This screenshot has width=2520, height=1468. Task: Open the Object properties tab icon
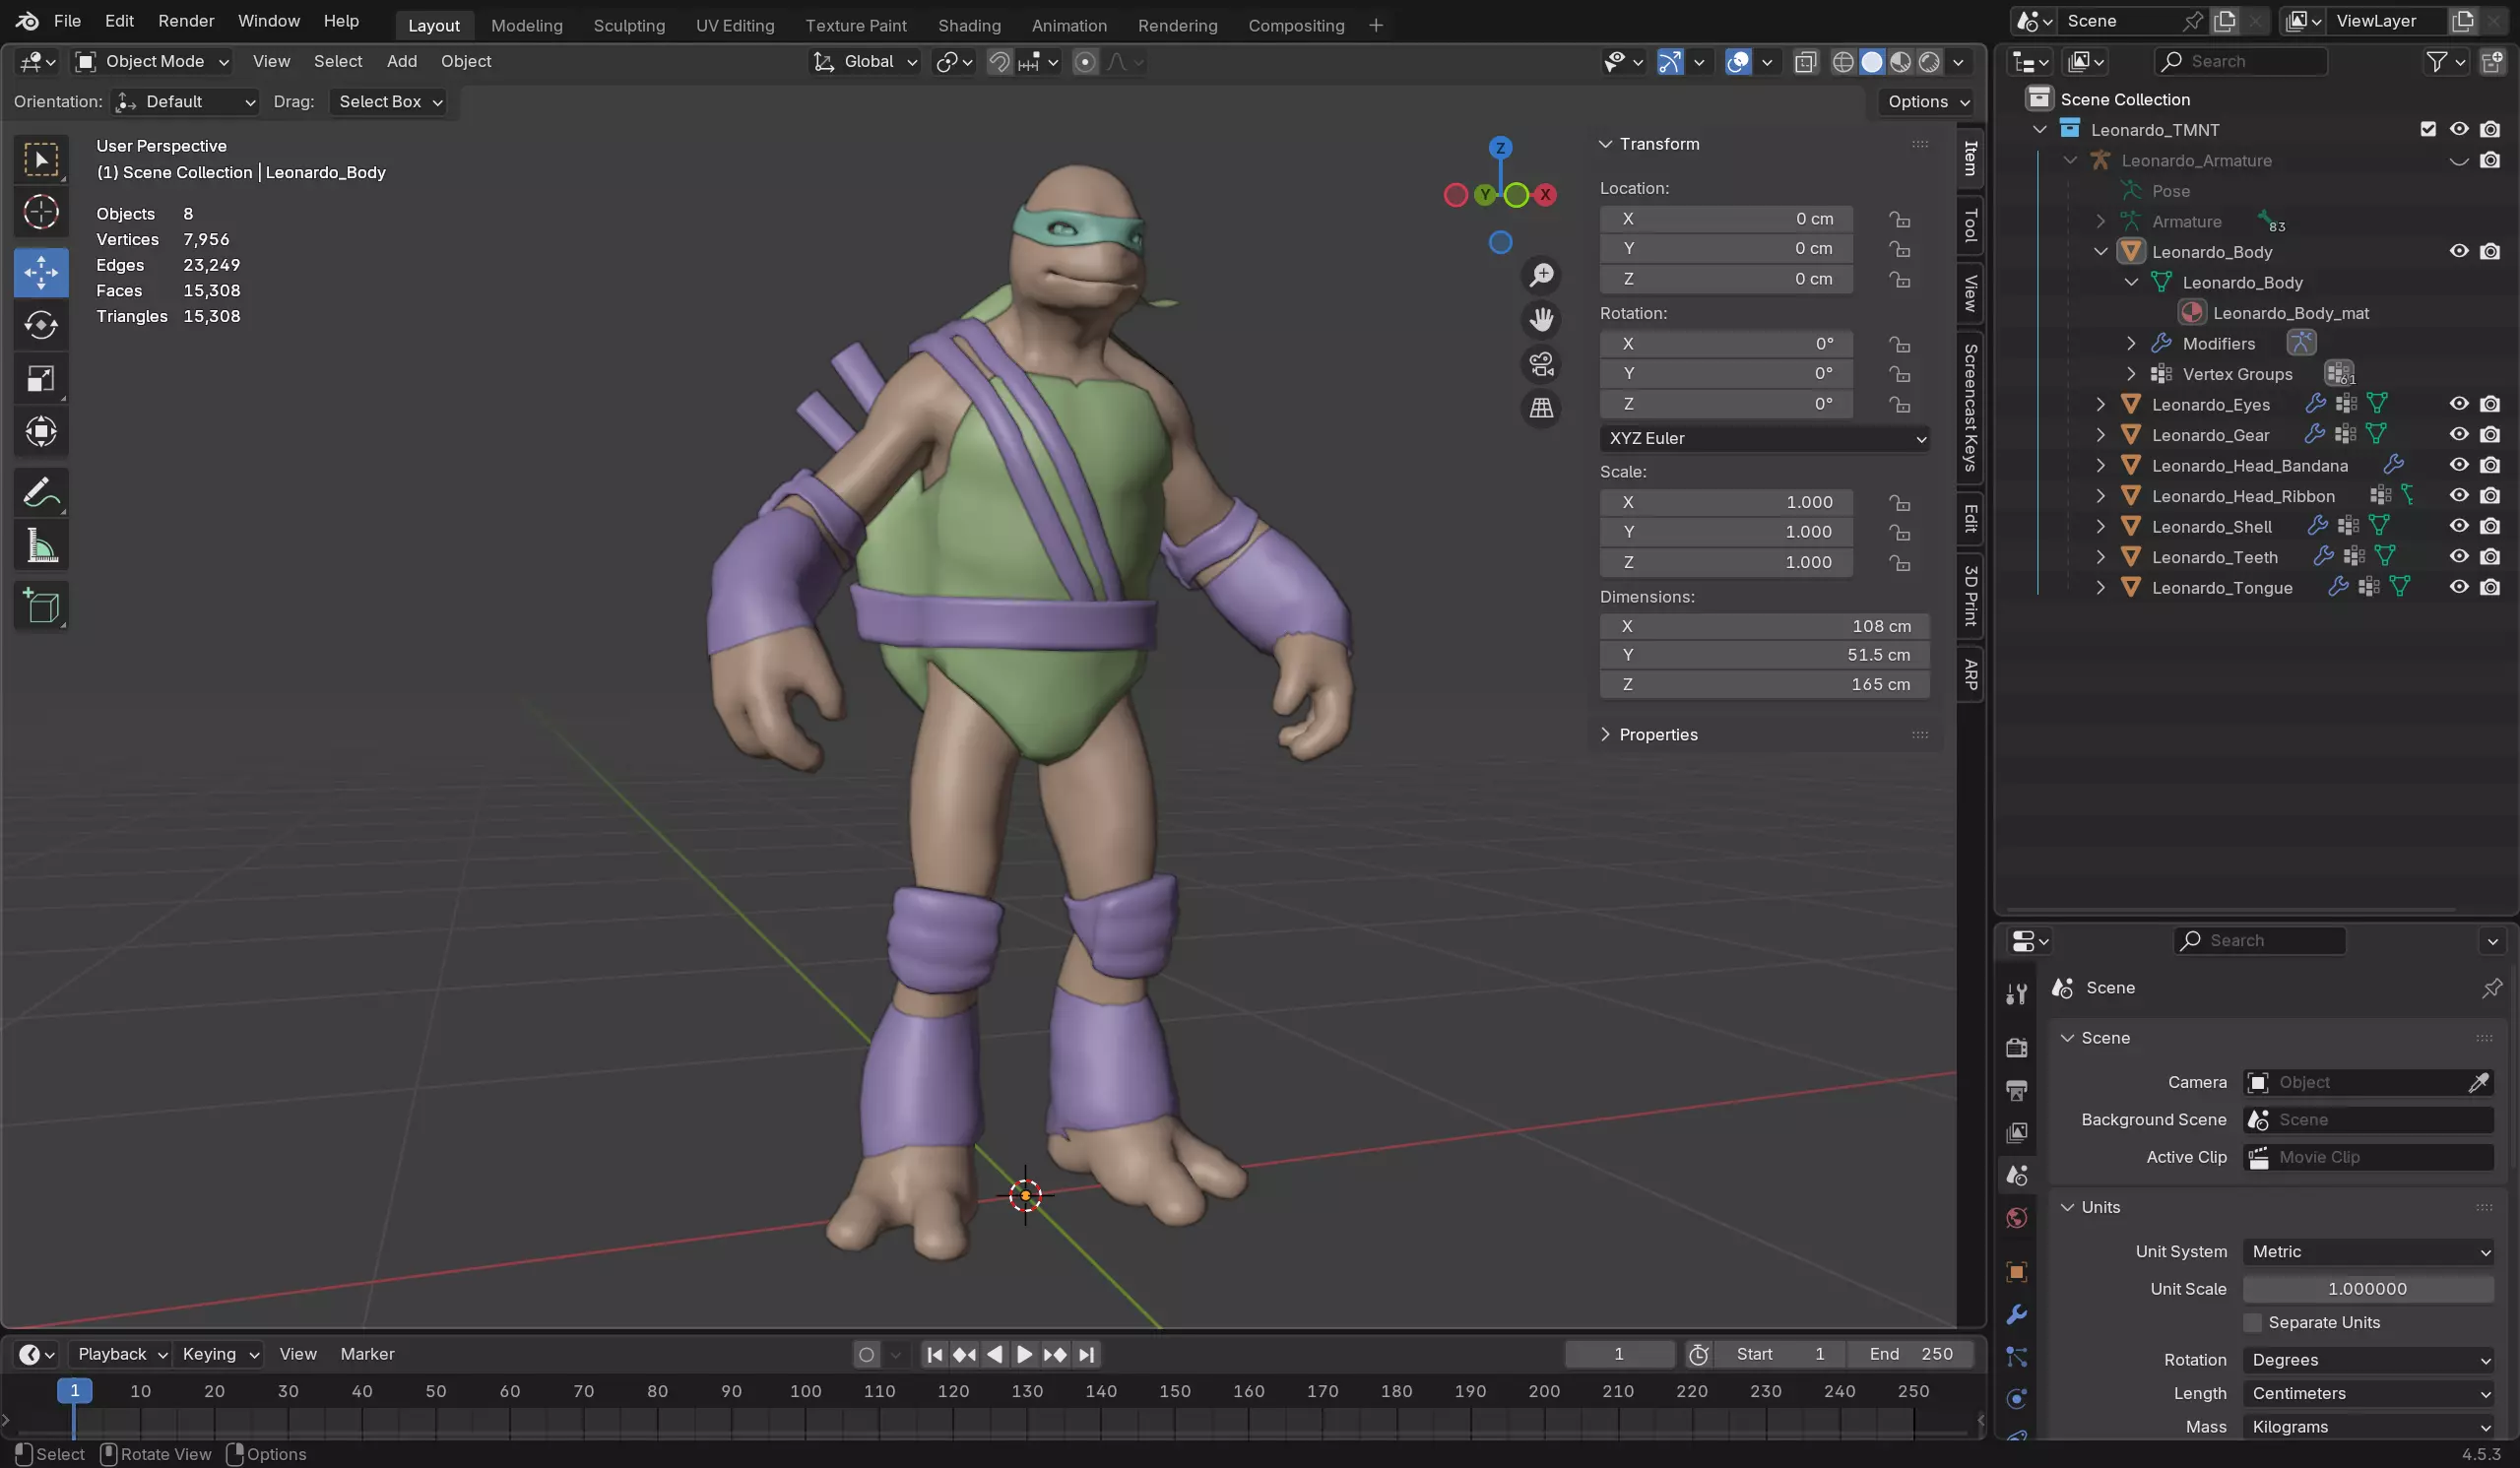pos(2017,1272)
